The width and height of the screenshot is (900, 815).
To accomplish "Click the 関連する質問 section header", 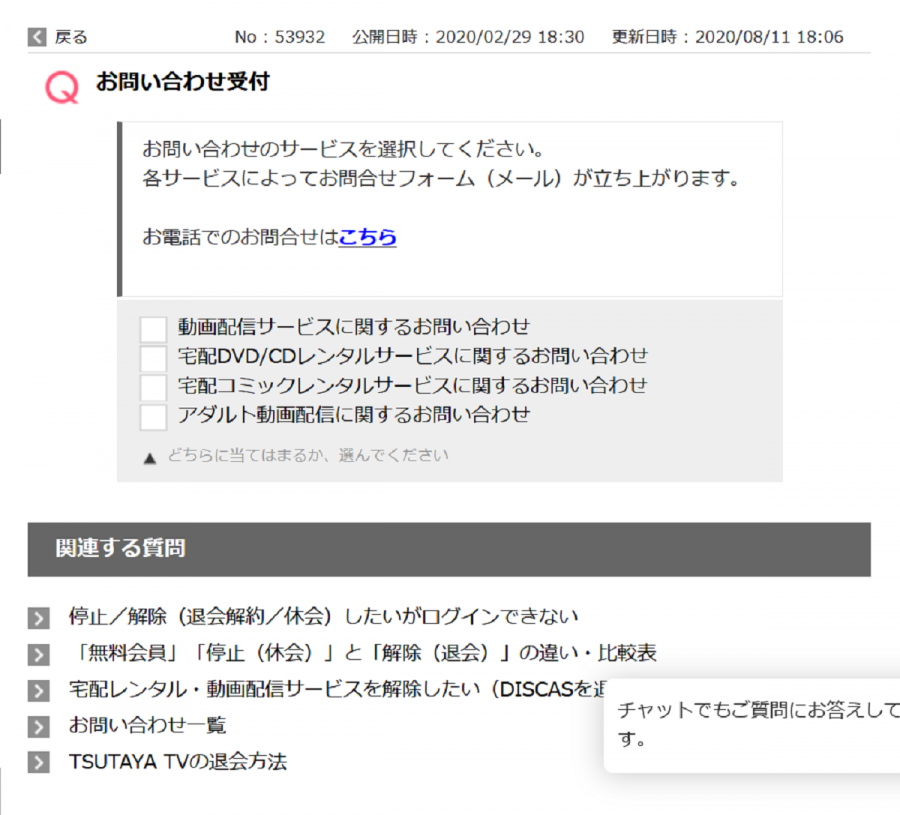I will pyautogui.click(x=449, y=549).
